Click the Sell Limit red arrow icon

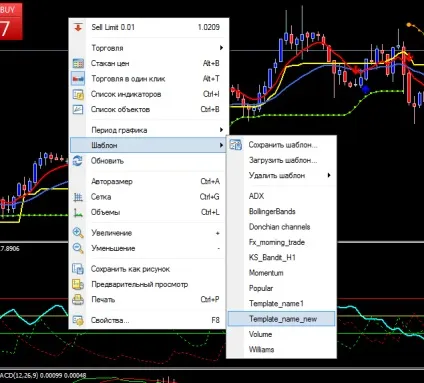[78, 27]
